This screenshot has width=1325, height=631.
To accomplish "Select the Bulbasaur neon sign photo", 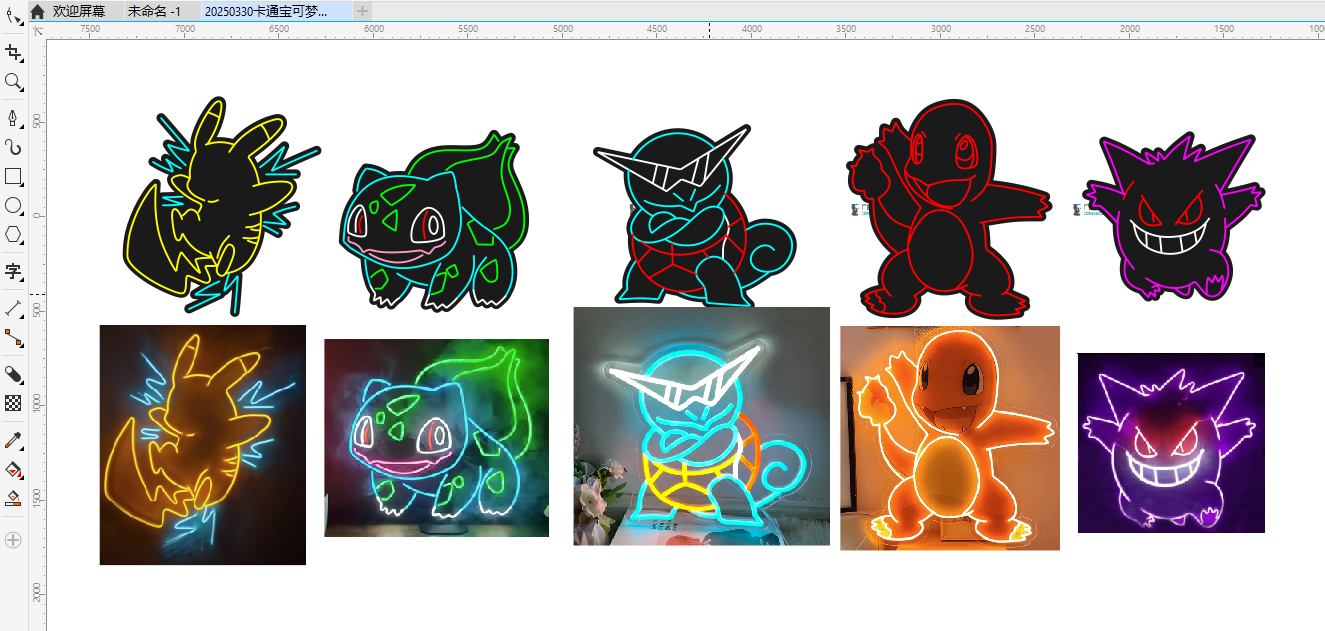I will tap(436, 438).
